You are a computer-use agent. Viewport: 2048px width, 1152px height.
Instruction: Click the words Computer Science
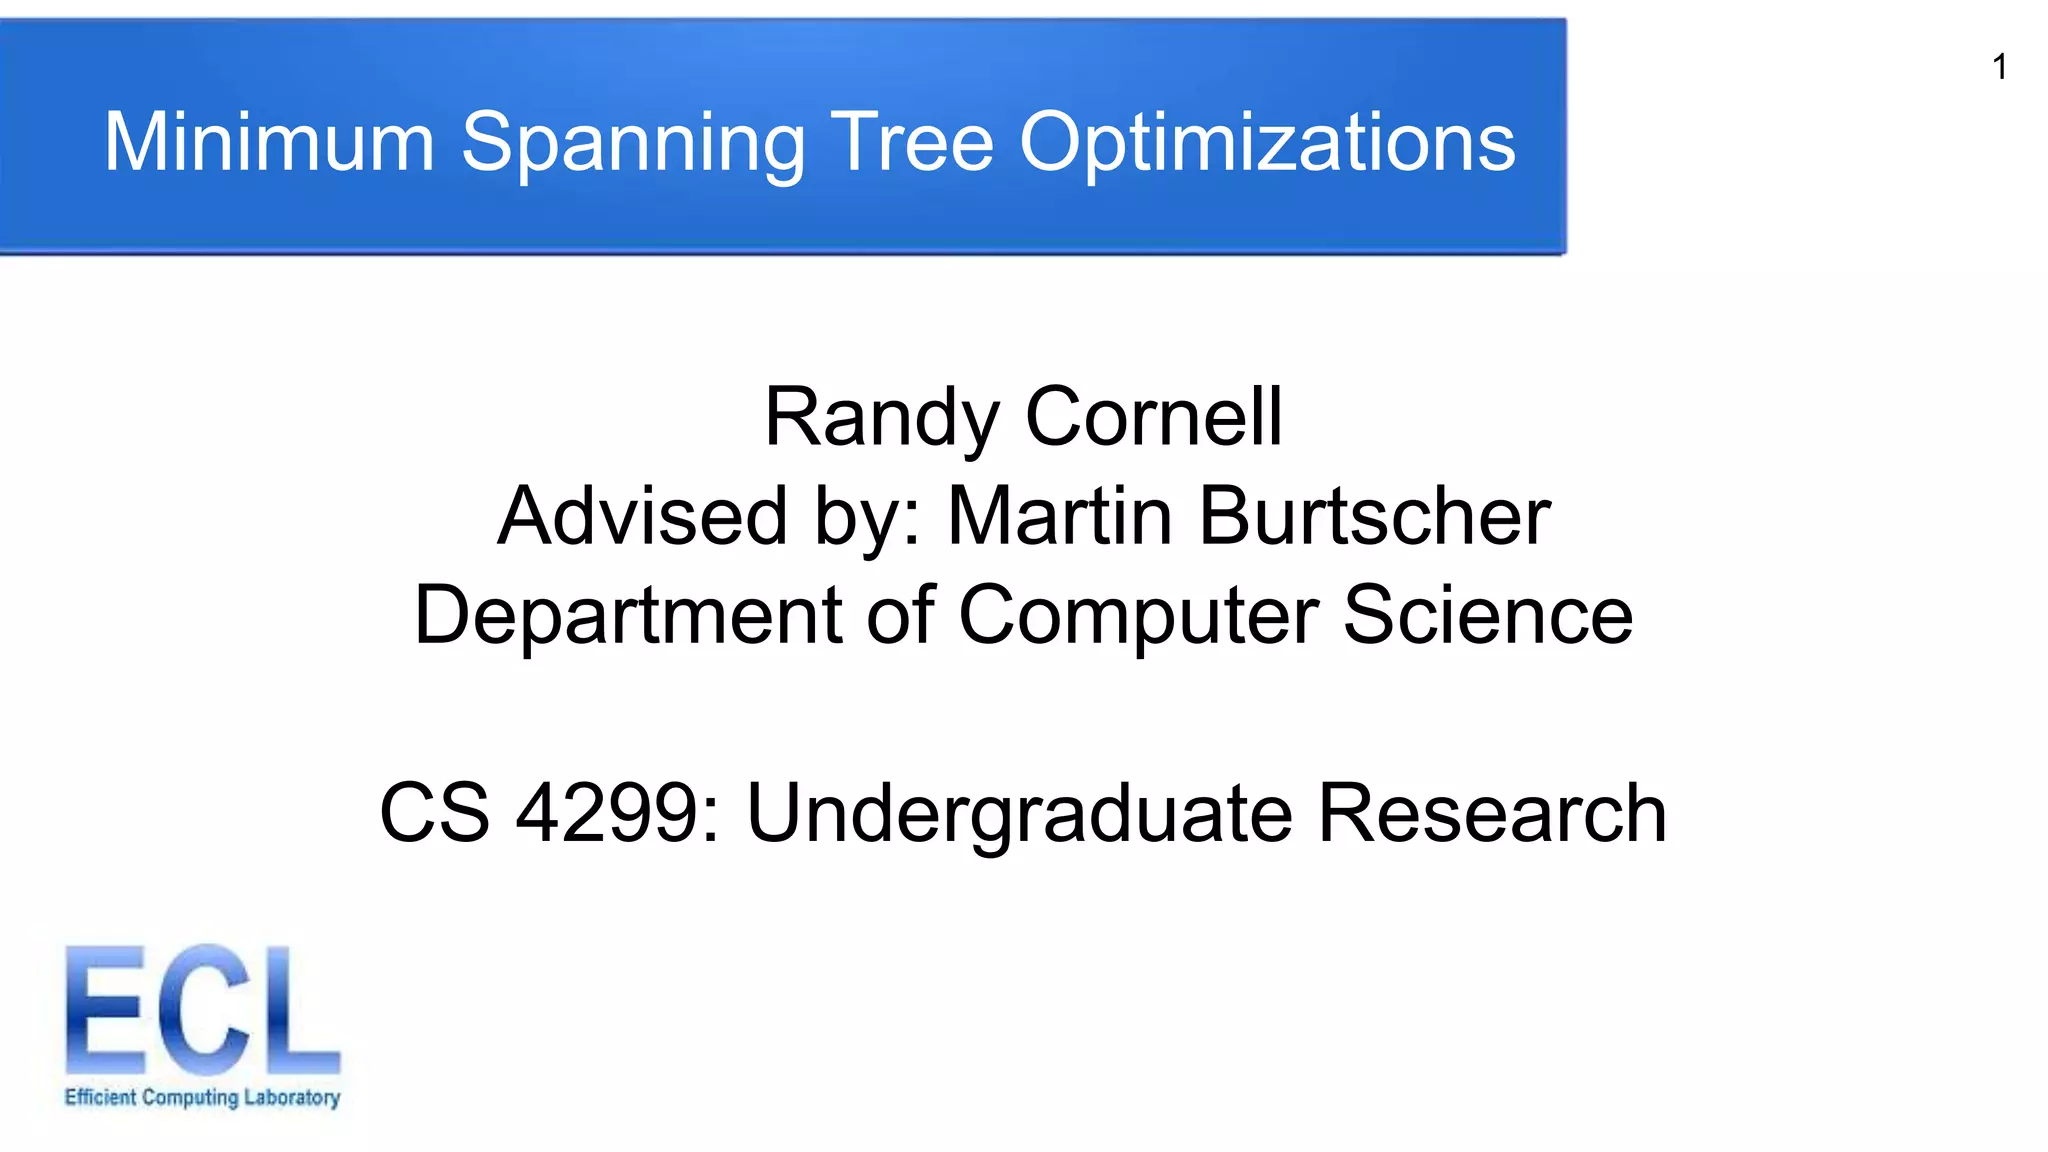tap(1295, 616)
